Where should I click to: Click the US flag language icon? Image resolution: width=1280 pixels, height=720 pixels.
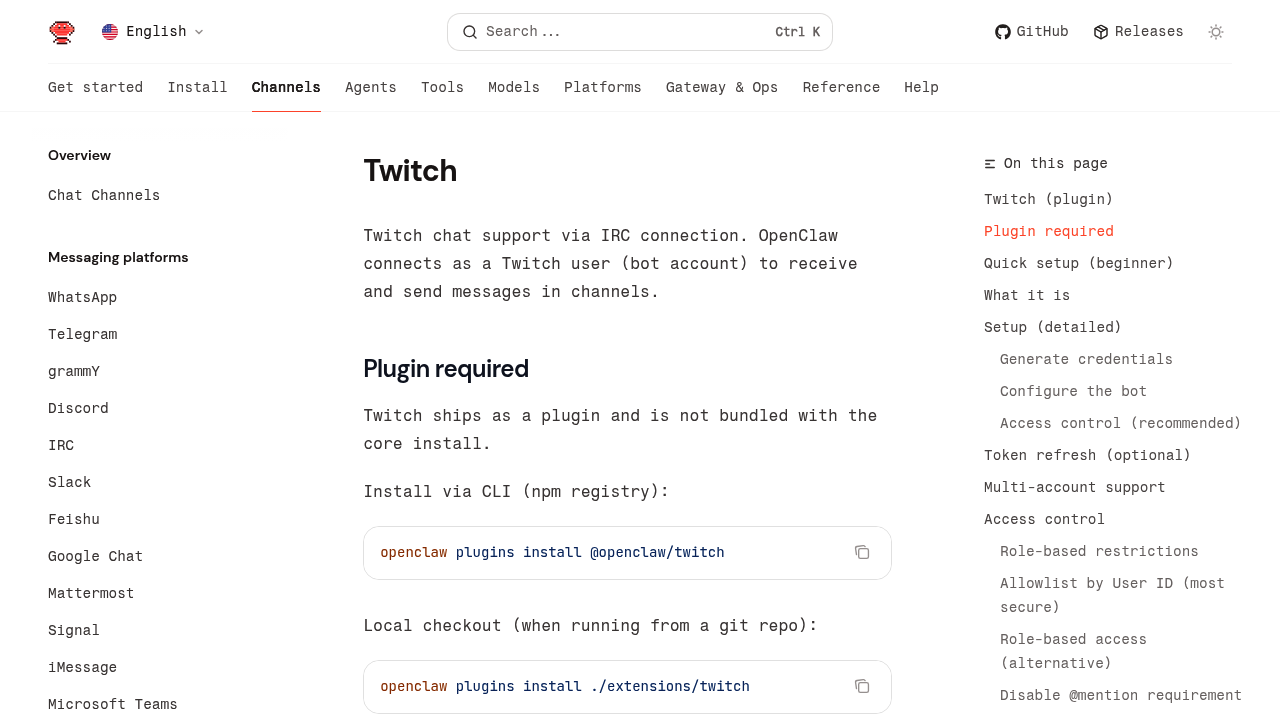pos(110,32)
